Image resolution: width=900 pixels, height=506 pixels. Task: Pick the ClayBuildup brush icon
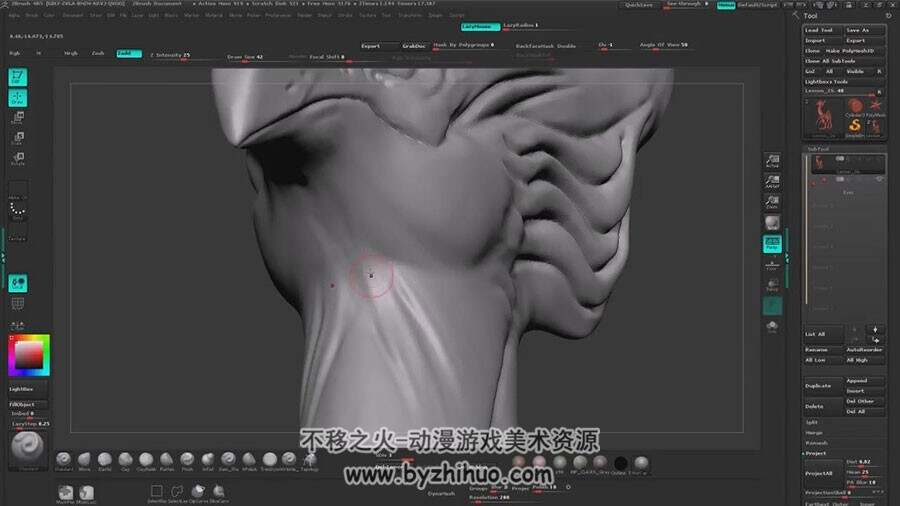[146, 460]
